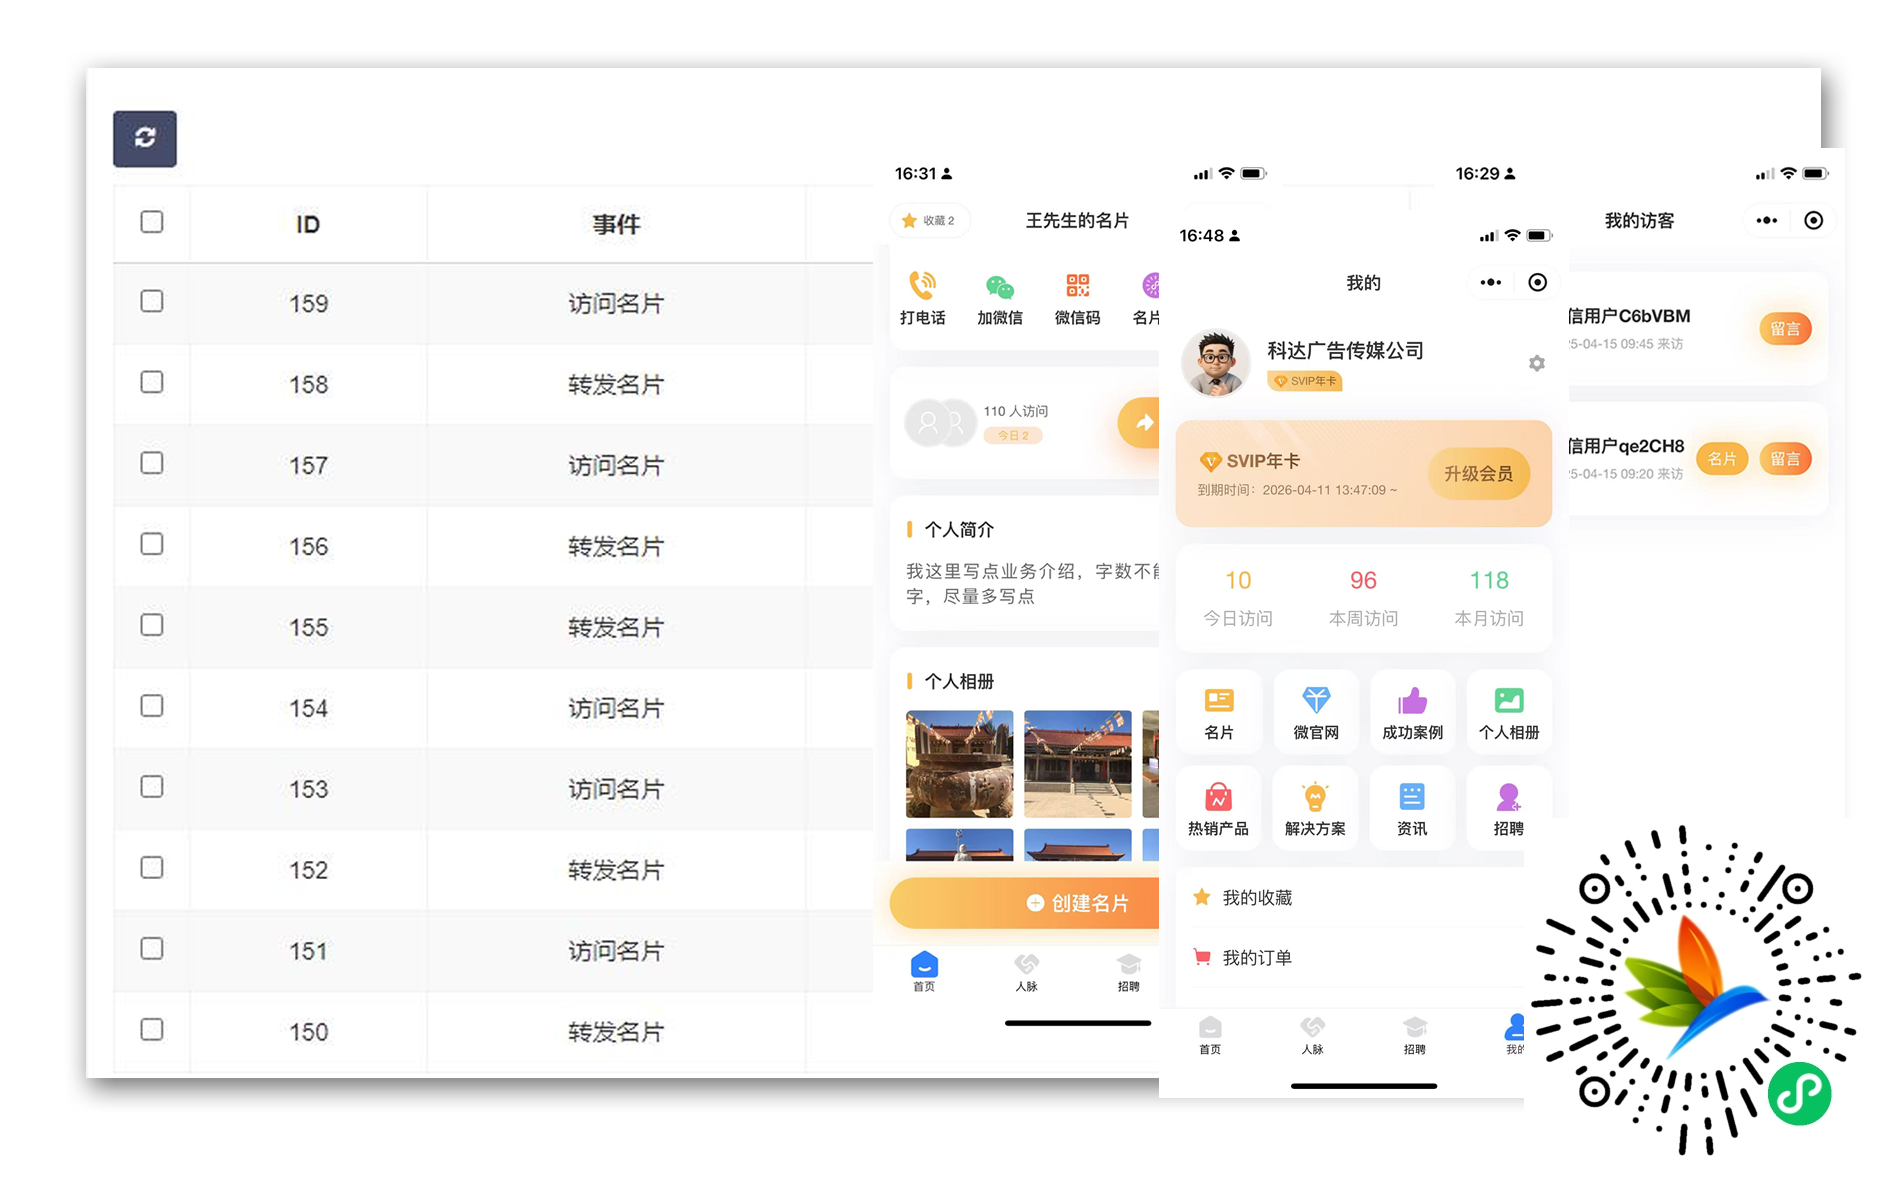Image resolution: width=1898 pixels, height=1194 pixels.
Task: Tap the 加微信 WeChat icon
Action: pyautogui.click(x=999, y=287)
